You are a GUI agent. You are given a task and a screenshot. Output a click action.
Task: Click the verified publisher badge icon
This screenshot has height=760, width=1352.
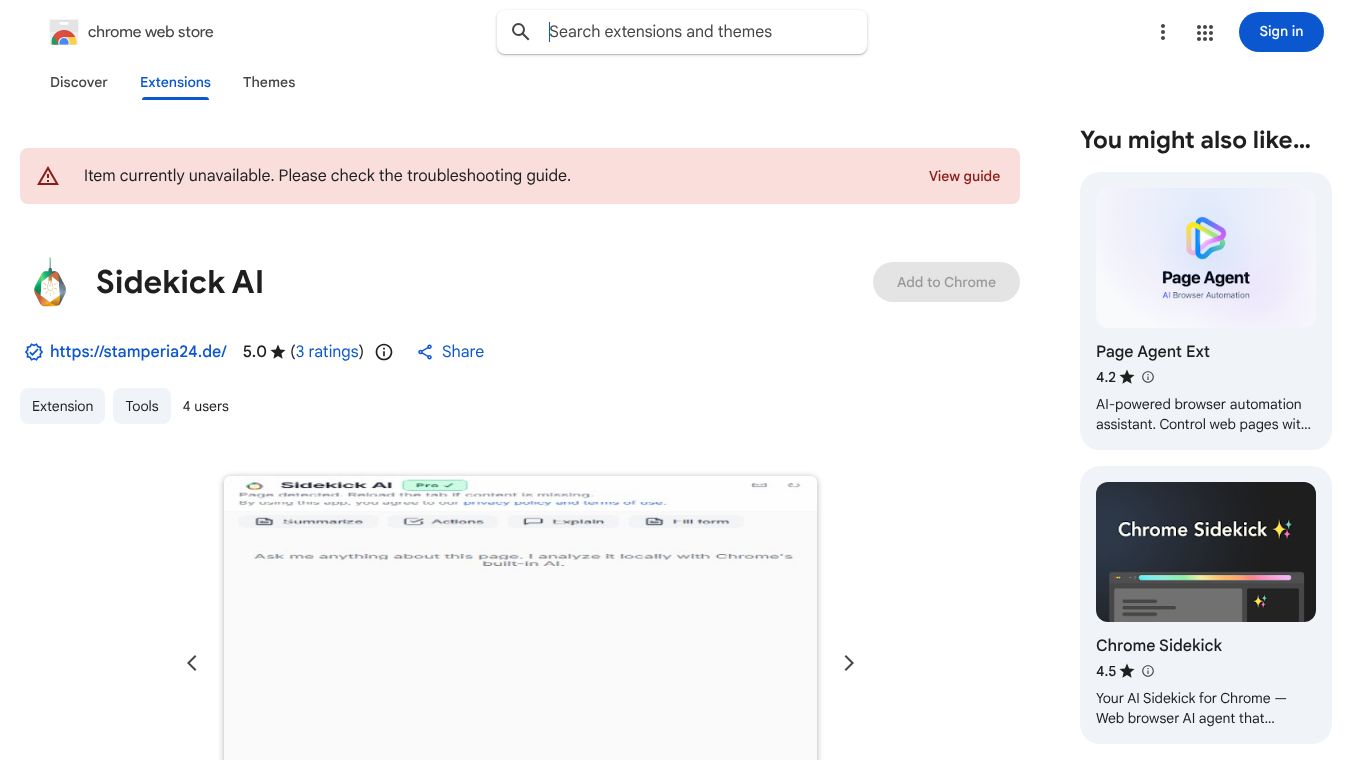(x=34, y=352)
